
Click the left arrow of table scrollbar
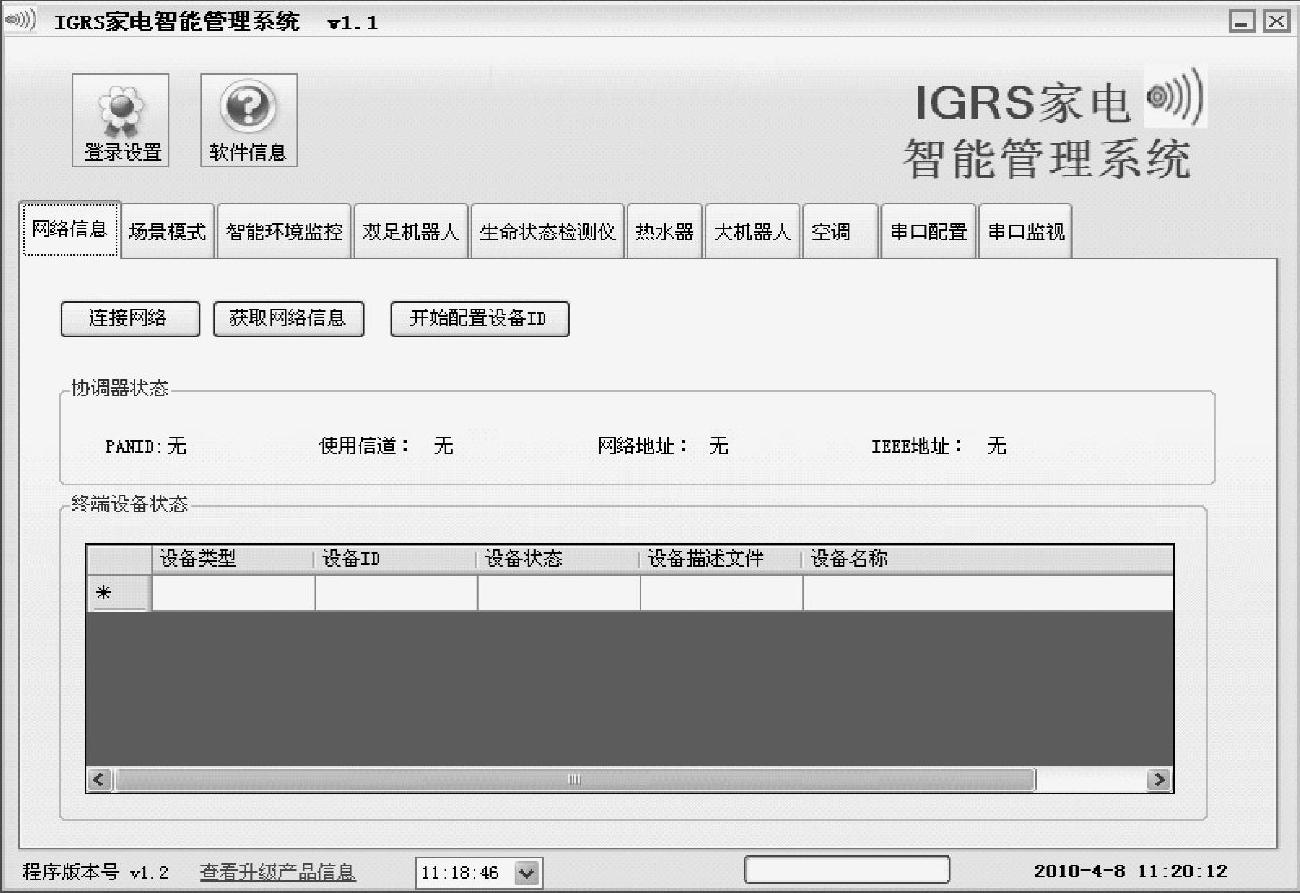(98, 780)
